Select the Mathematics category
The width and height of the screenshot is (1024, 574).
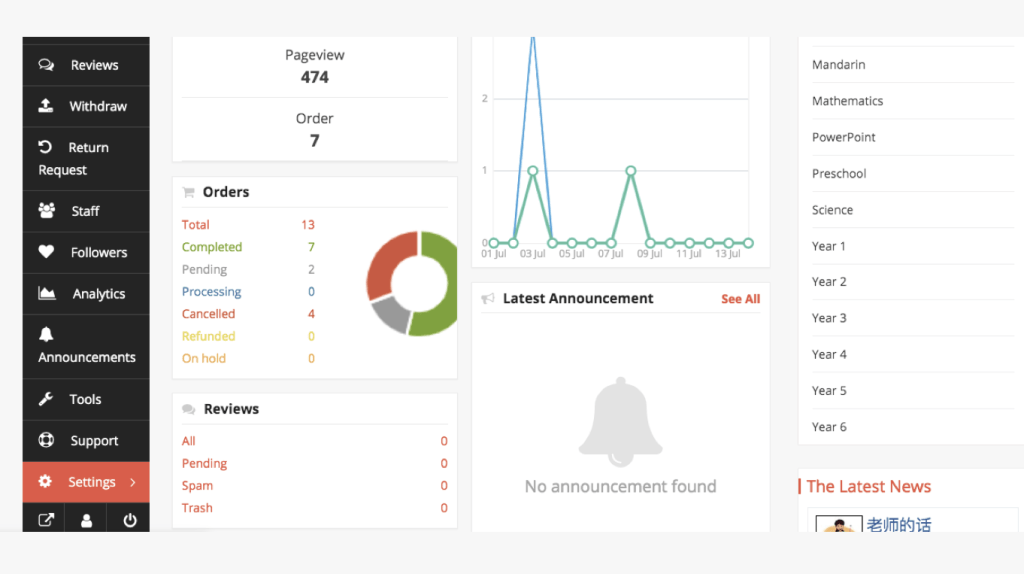point(847,101)
